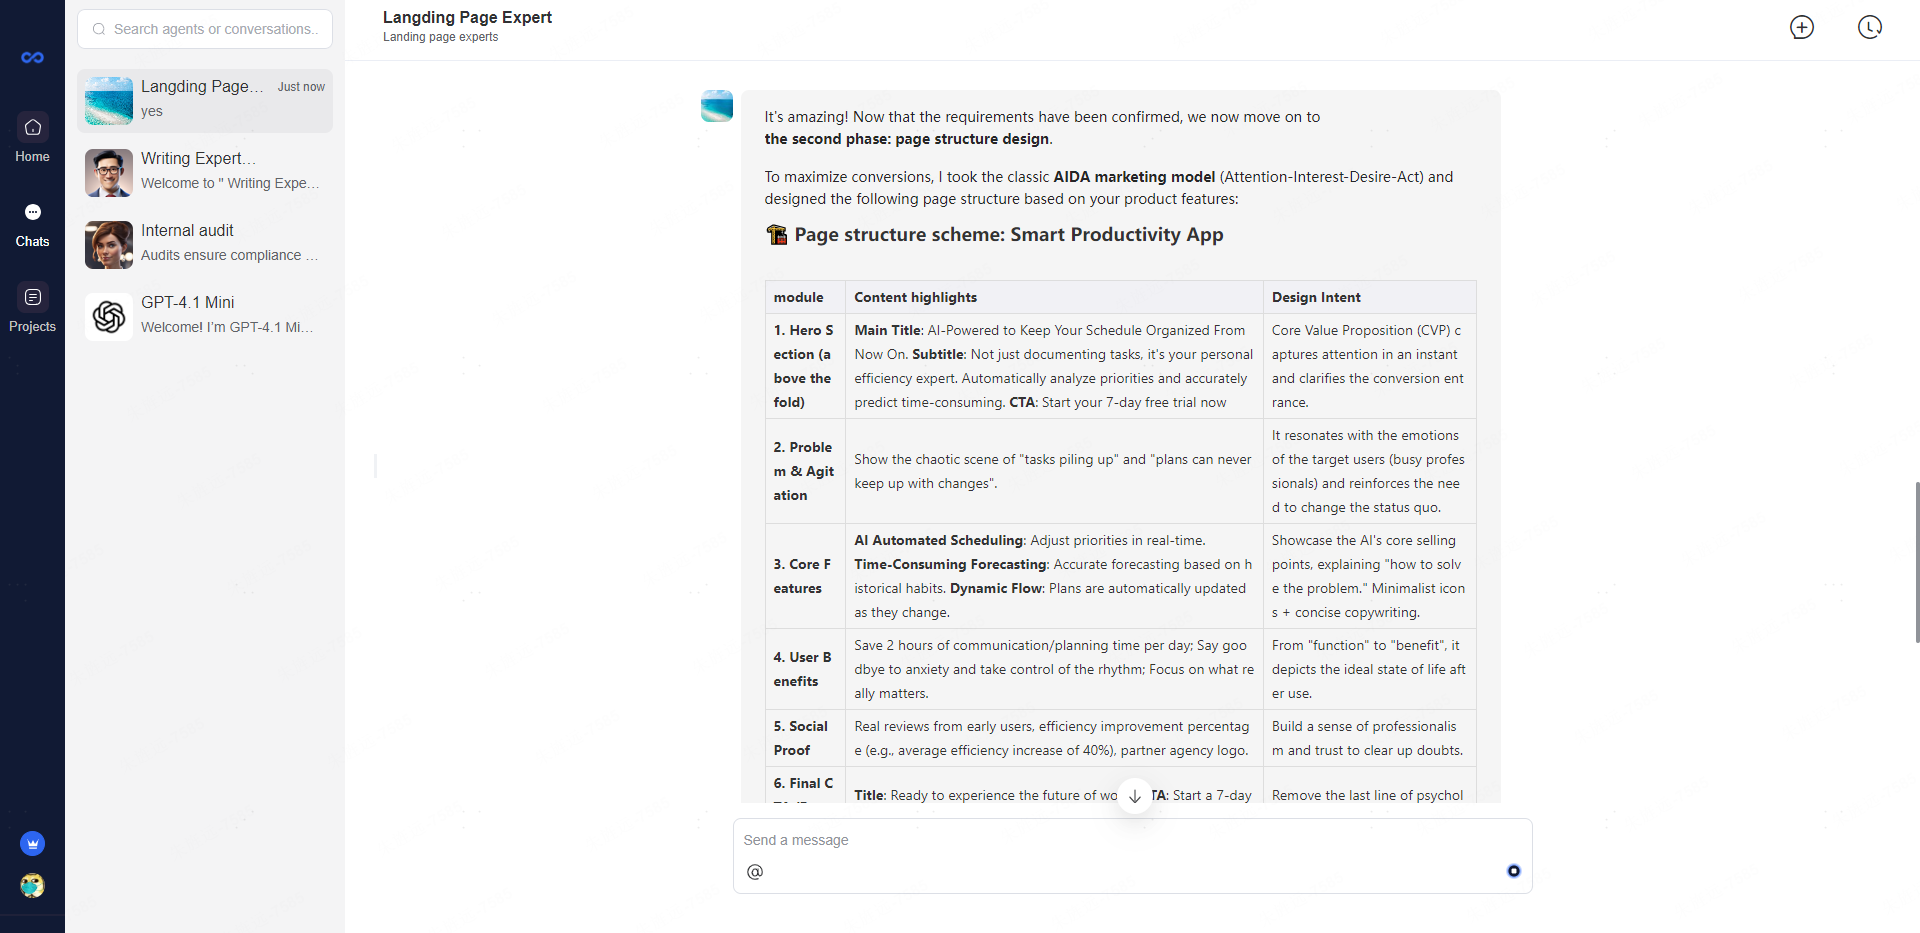This screenshot has height=933, width=1920.
Task: Open the Writing Expert conversation
Action: point(205,172)
